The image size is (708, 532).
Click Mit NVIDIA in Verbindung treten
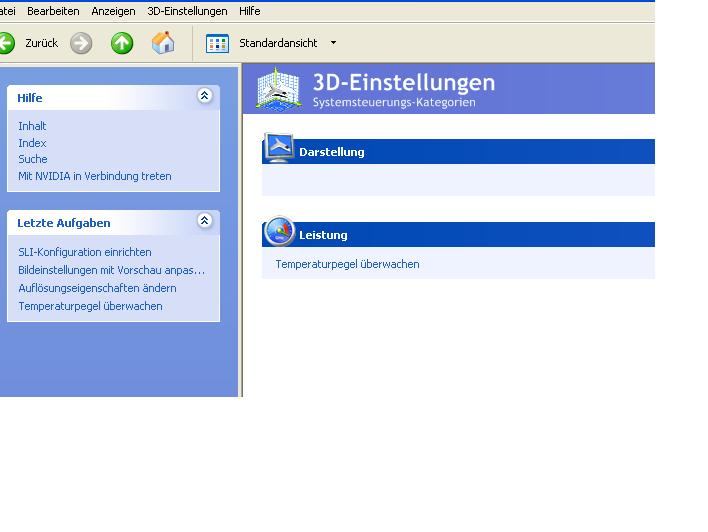coord(95,176)
